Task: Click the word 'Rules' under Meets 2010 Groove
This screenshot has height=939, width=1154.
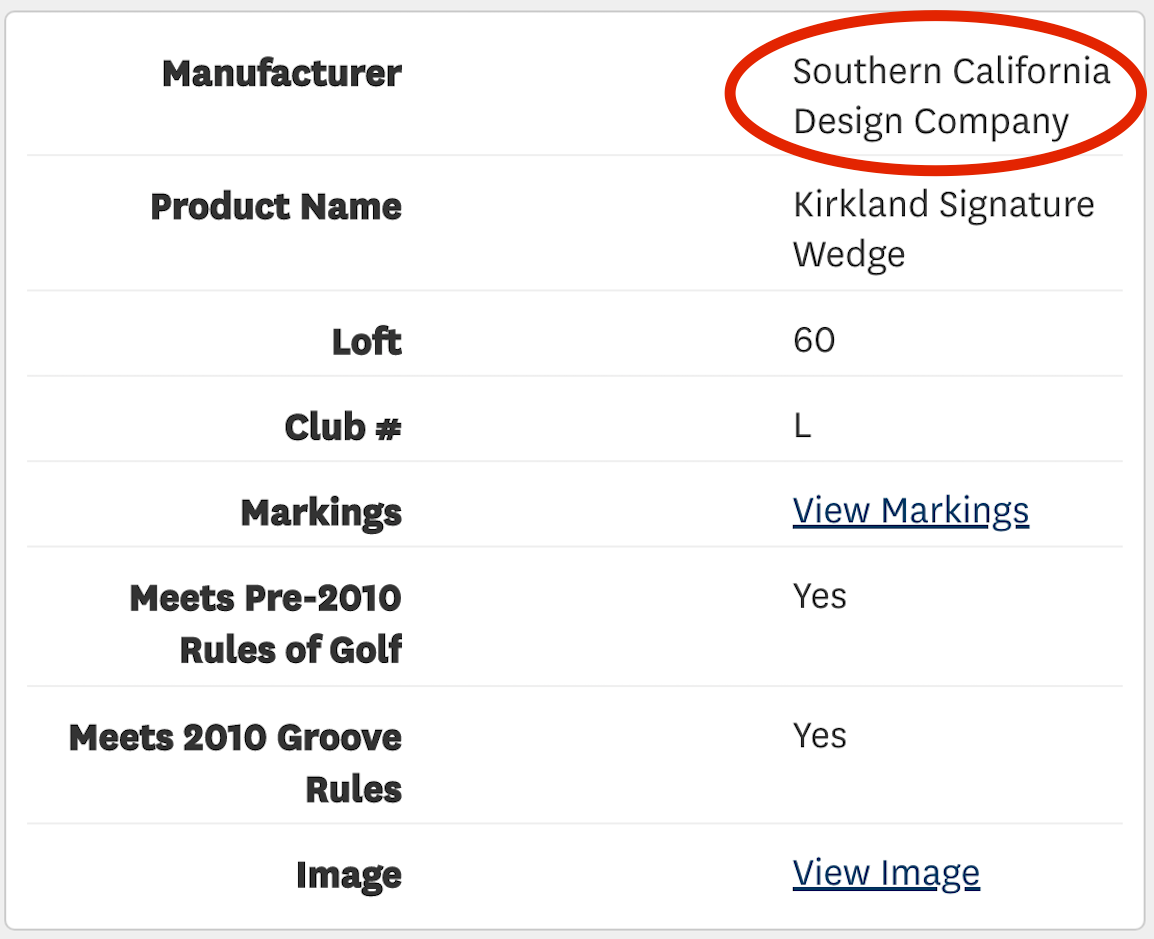Action: (x=353, y=789)
